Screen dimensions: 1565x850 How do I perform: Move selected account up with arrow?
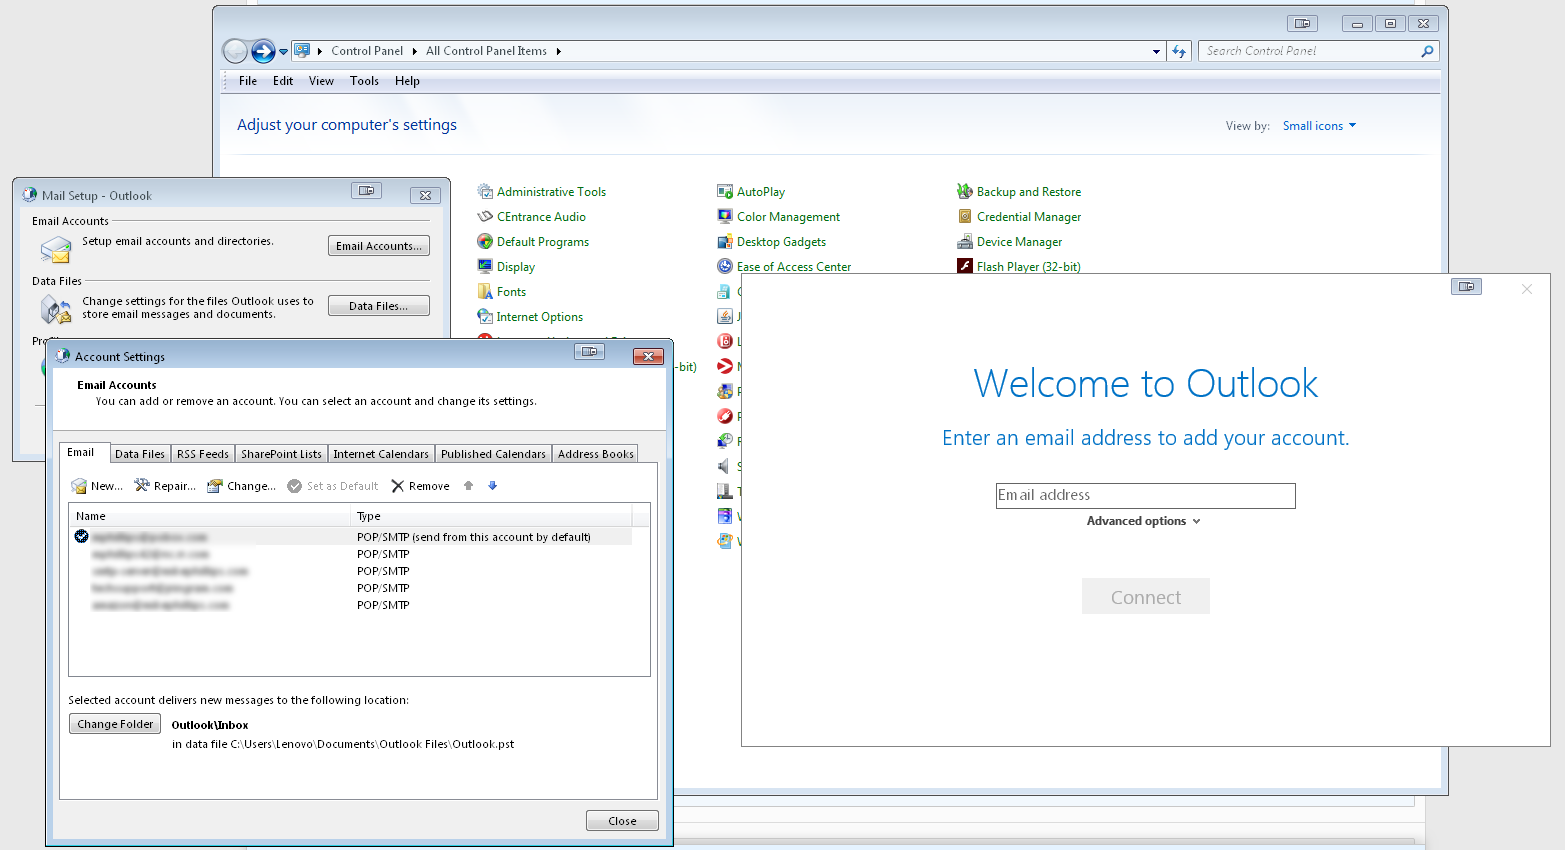coord(468,486)
